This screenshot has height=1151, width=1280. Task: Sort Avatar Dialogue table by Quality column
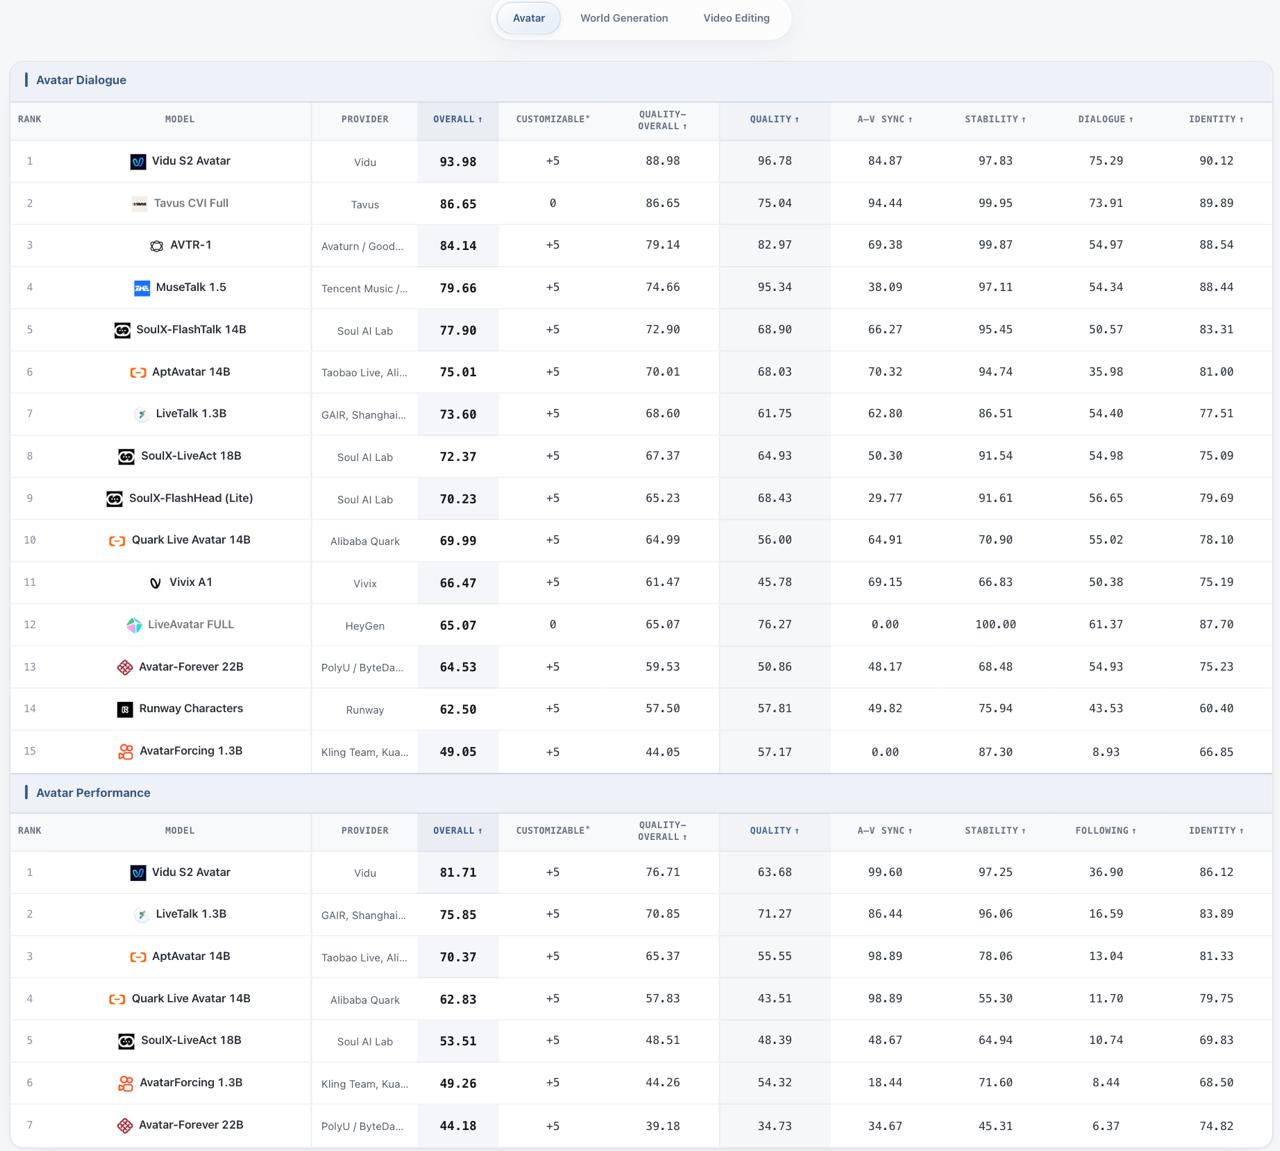775,120
